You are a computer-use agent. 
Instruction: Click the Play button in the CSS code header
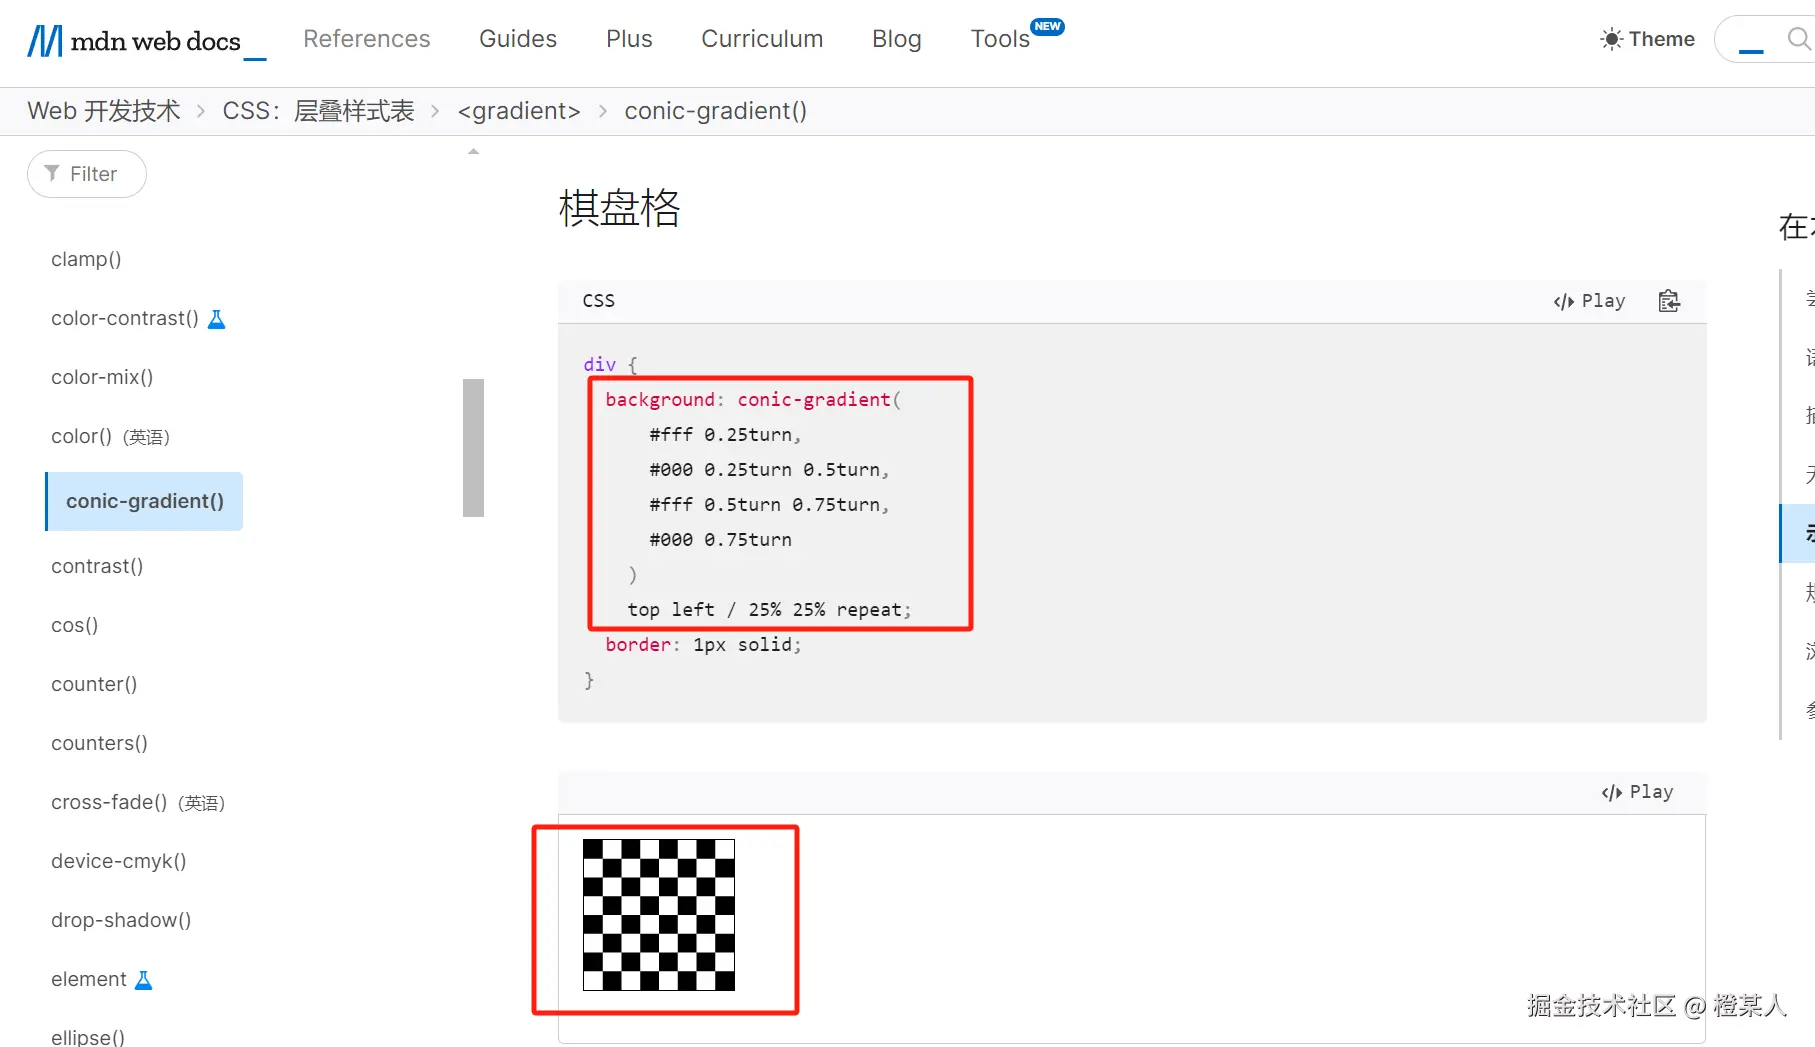1589,301
